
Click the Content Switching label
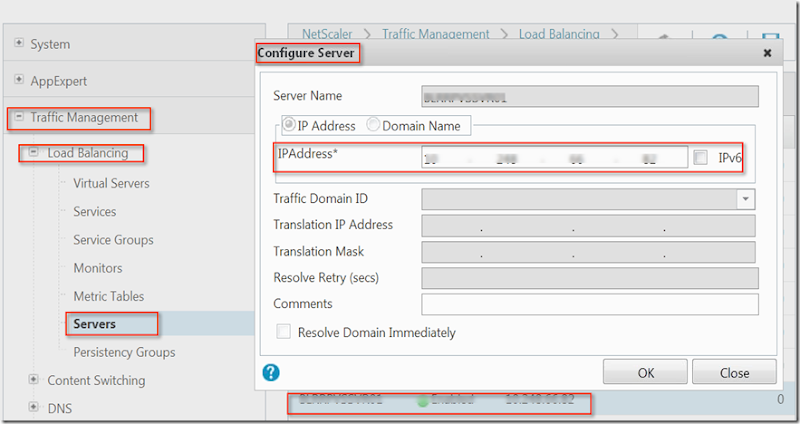[x=96, y=380]
